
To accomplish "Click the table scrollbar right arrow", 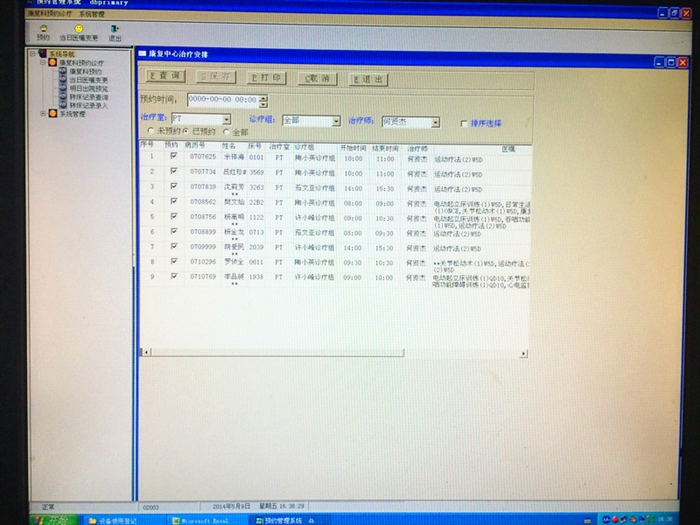I will pos(523,354).
